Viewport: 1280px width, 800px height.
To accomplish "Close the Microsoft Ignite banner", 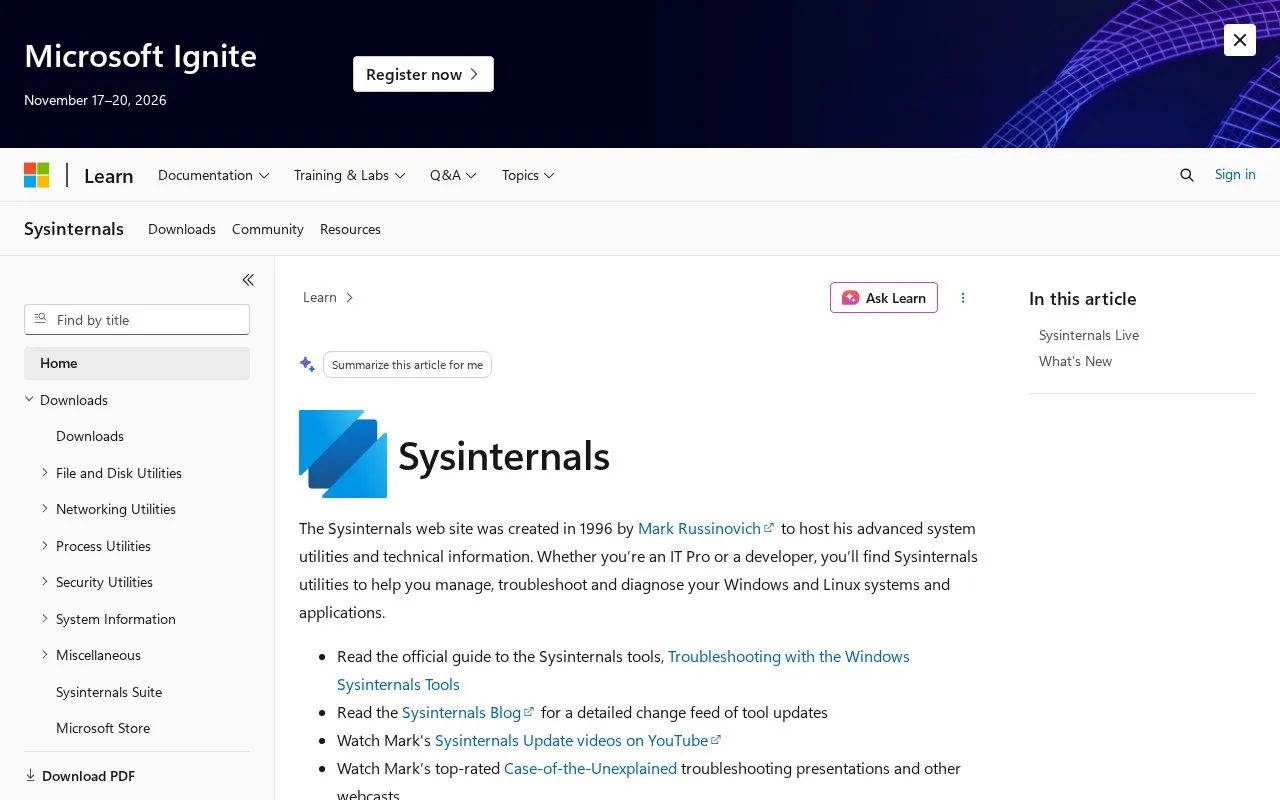I will [x=1240, y=40].
